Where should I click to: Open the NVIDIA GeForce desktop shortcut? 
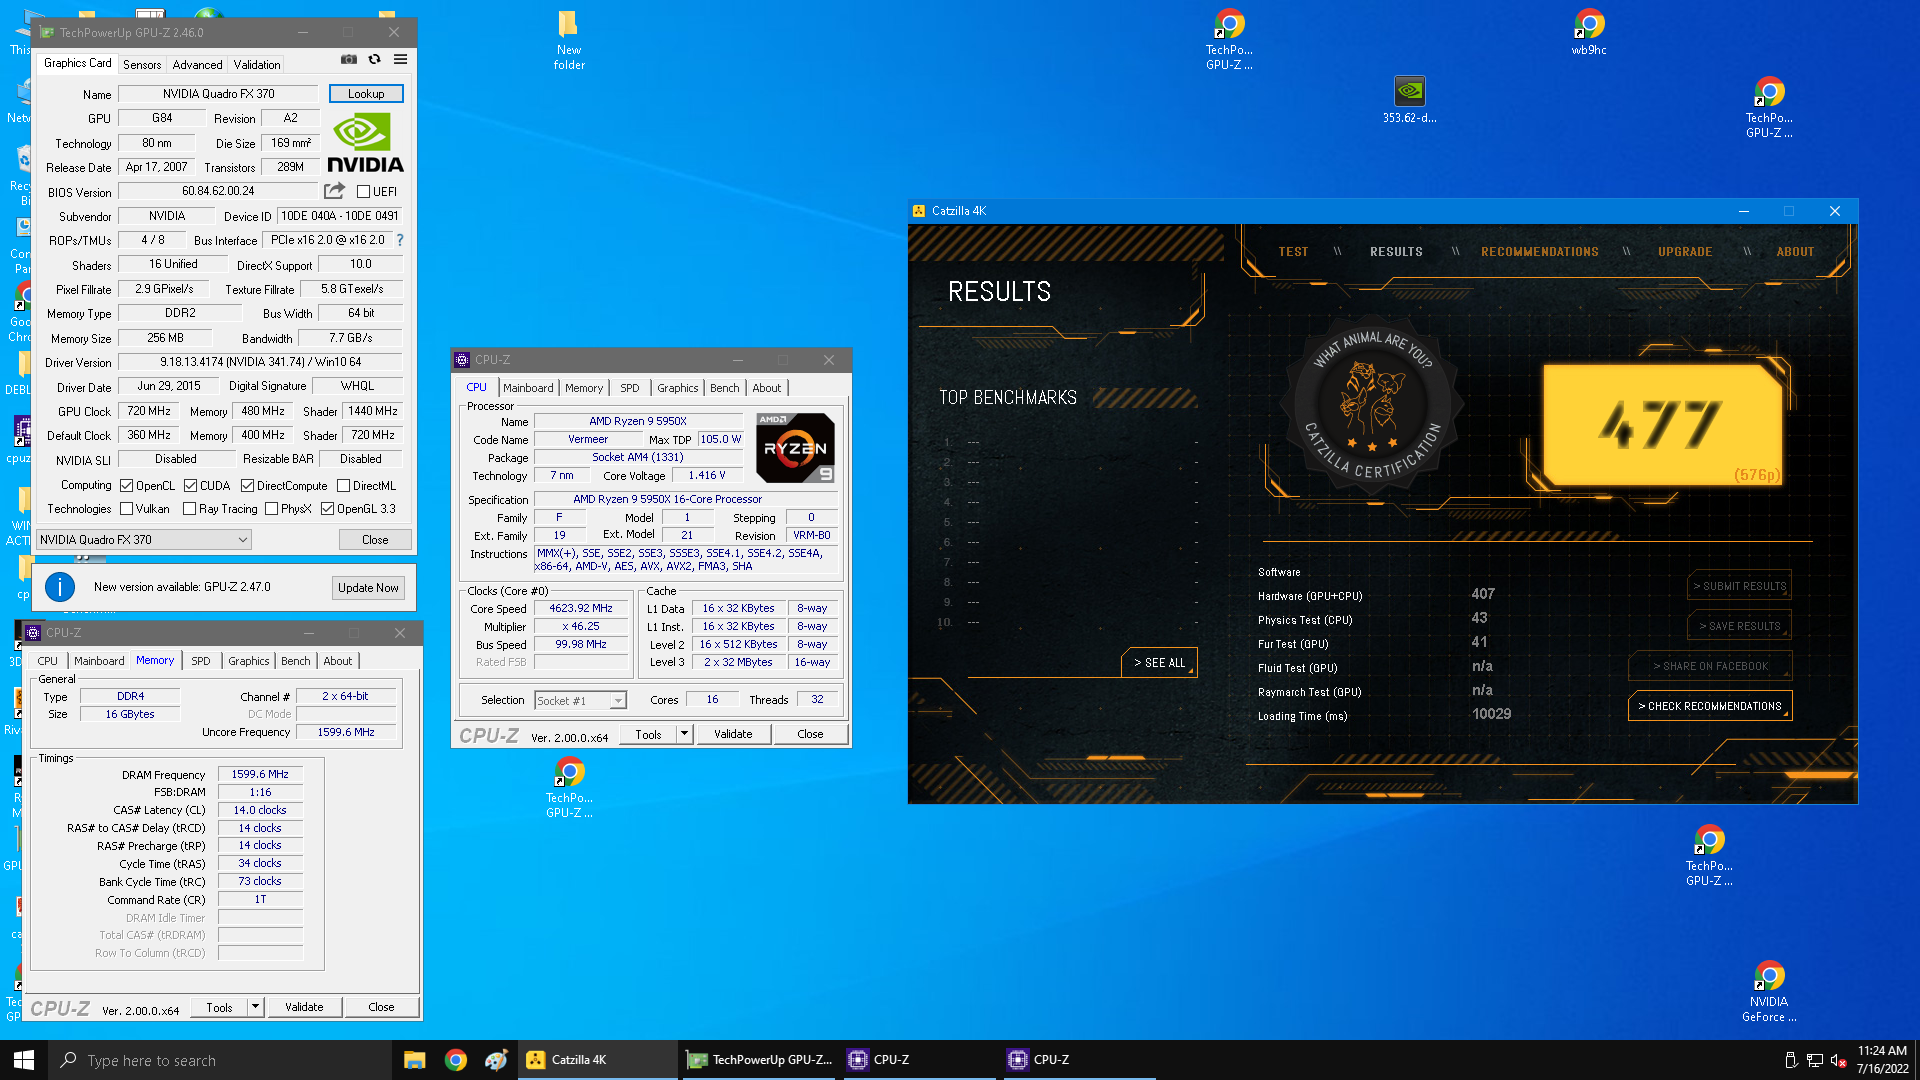[1769, 992]
